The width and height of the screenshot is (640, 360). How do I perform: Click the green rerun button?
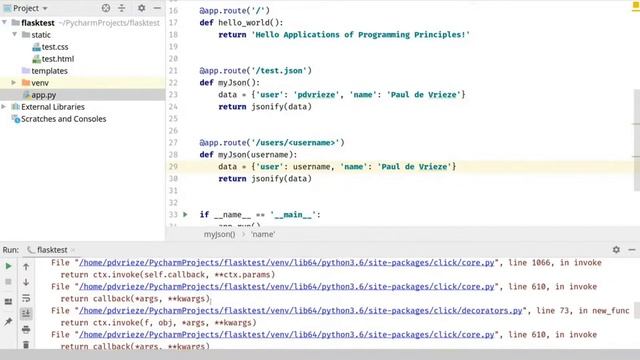8,266
